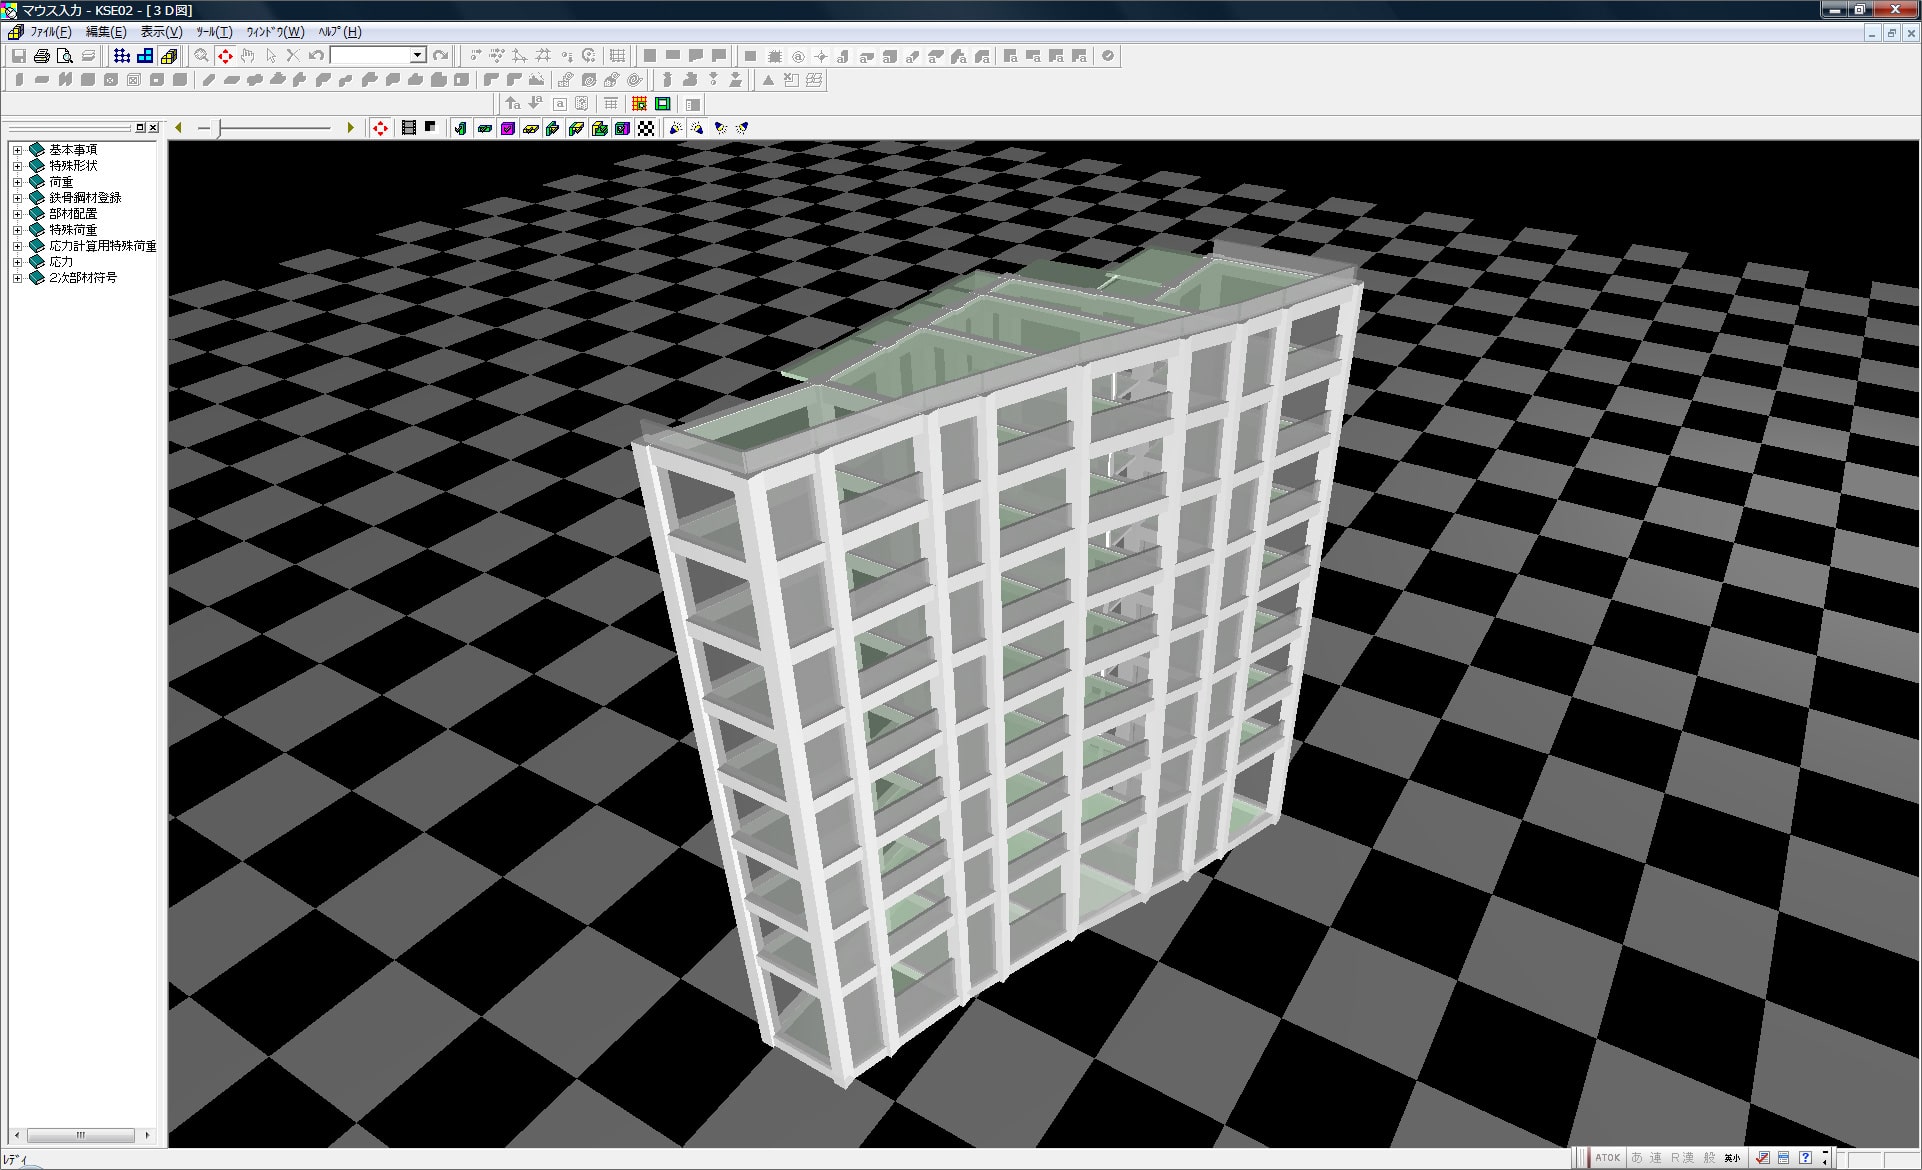The width and height of the screenshot is (1922, 1170).
Task: Activate the yellow 3D cube view icon
Action: click(168, 56)
